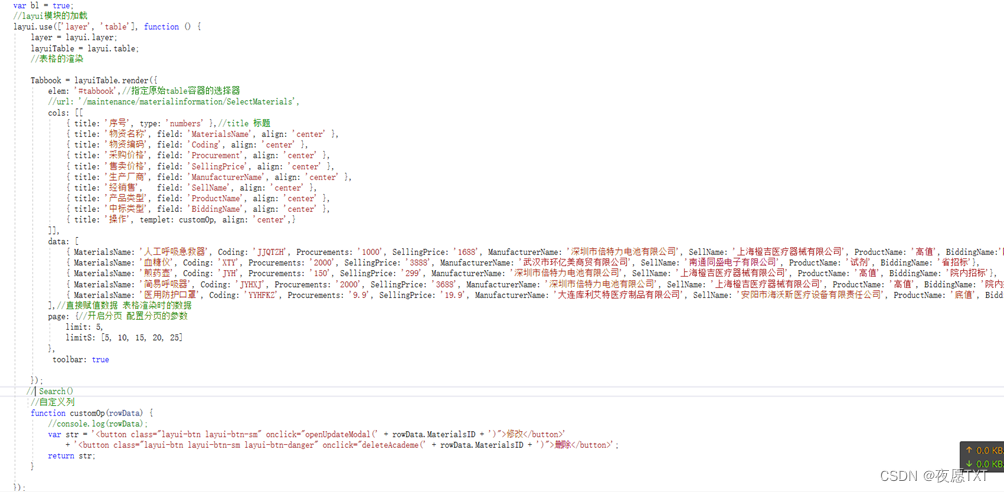Click the 'cols: [[' line
The width and height of the screenshot is (1004, 492).
(65, 112)
